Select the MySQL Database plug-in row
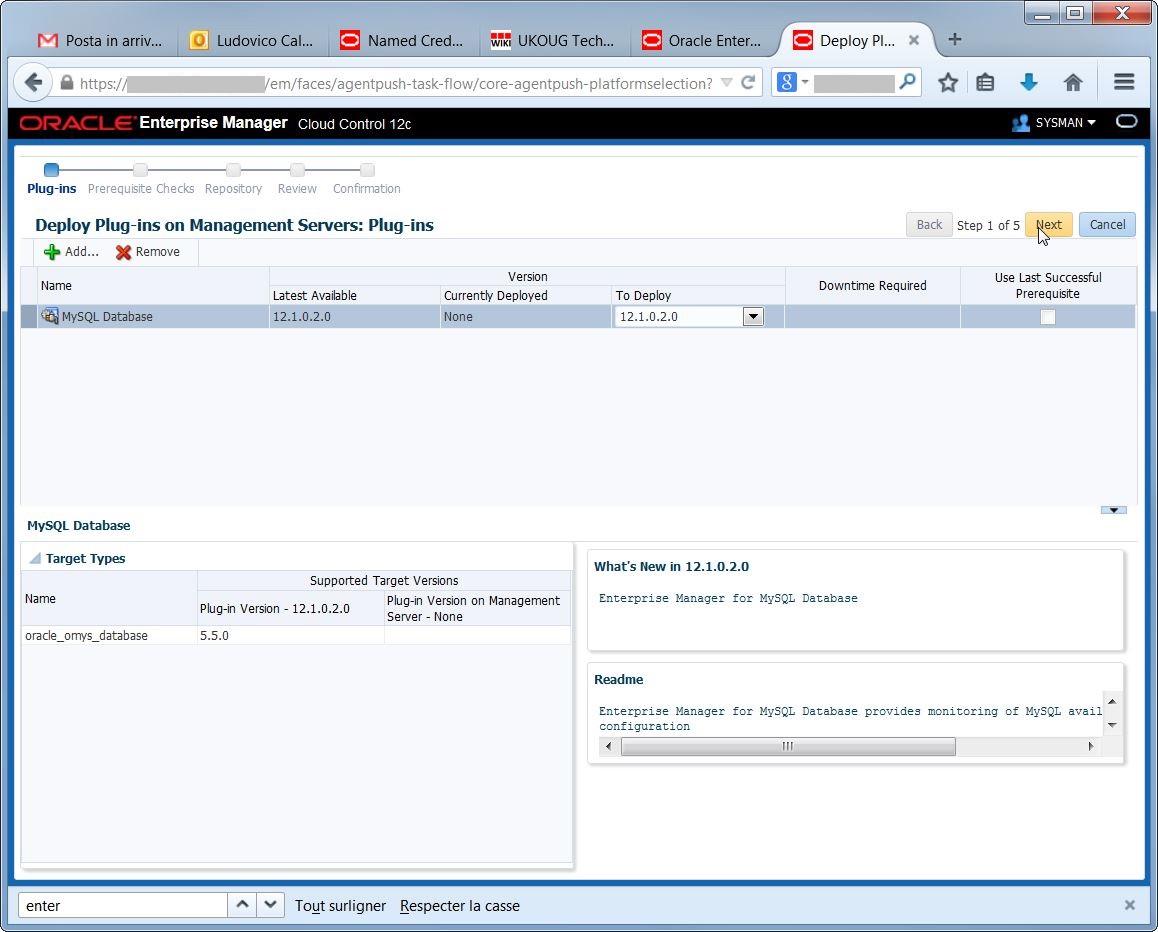This screenshot has height=932, width=1158. 578,317
